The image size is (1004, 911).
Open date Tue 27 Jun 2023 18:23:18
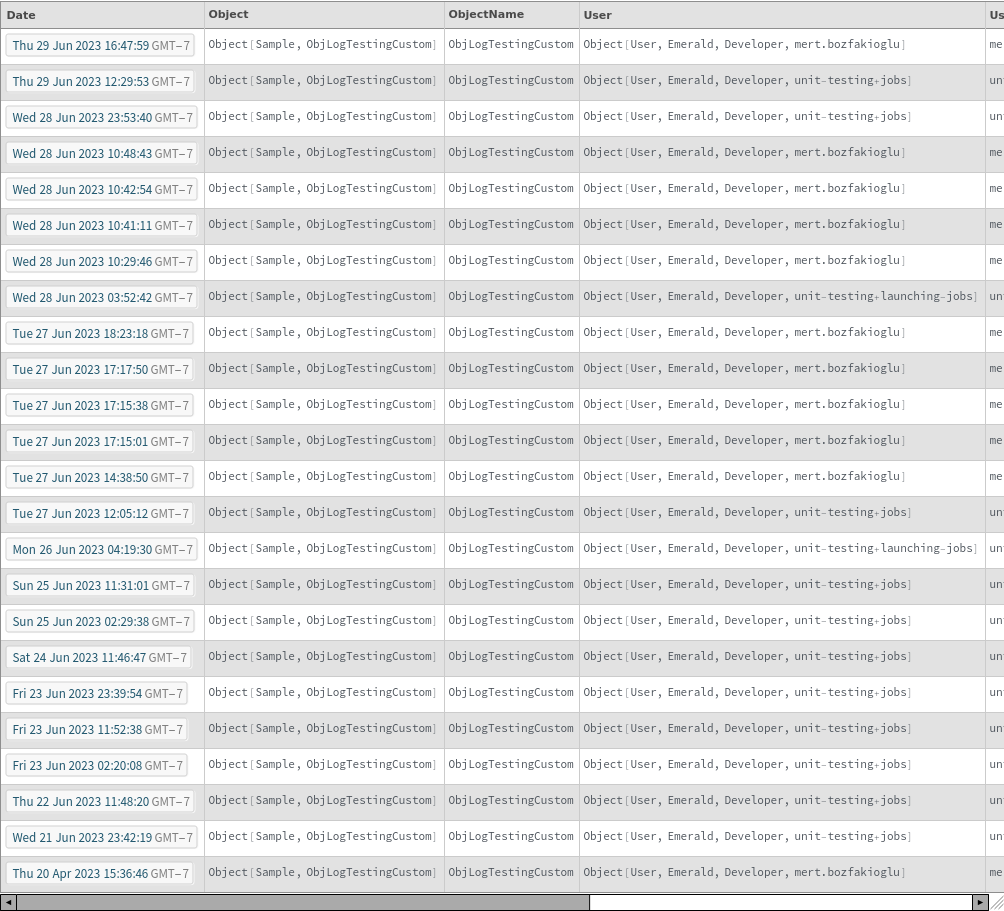(x=100, y=334)
